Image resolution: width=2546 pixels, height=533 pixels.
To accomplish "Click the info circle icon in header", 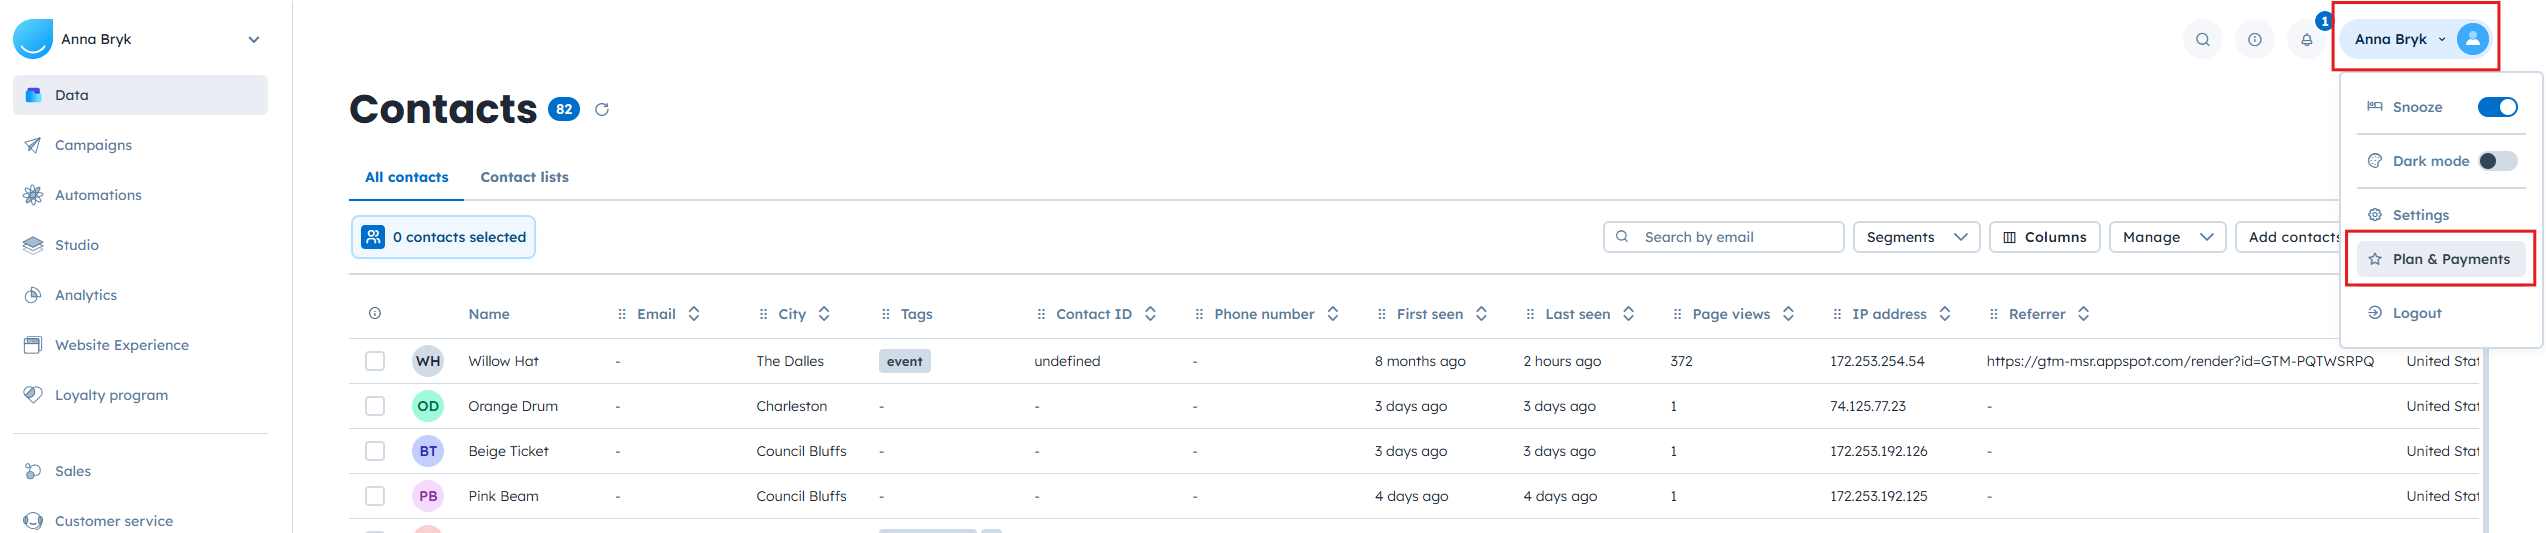I will click(2254, 40).
